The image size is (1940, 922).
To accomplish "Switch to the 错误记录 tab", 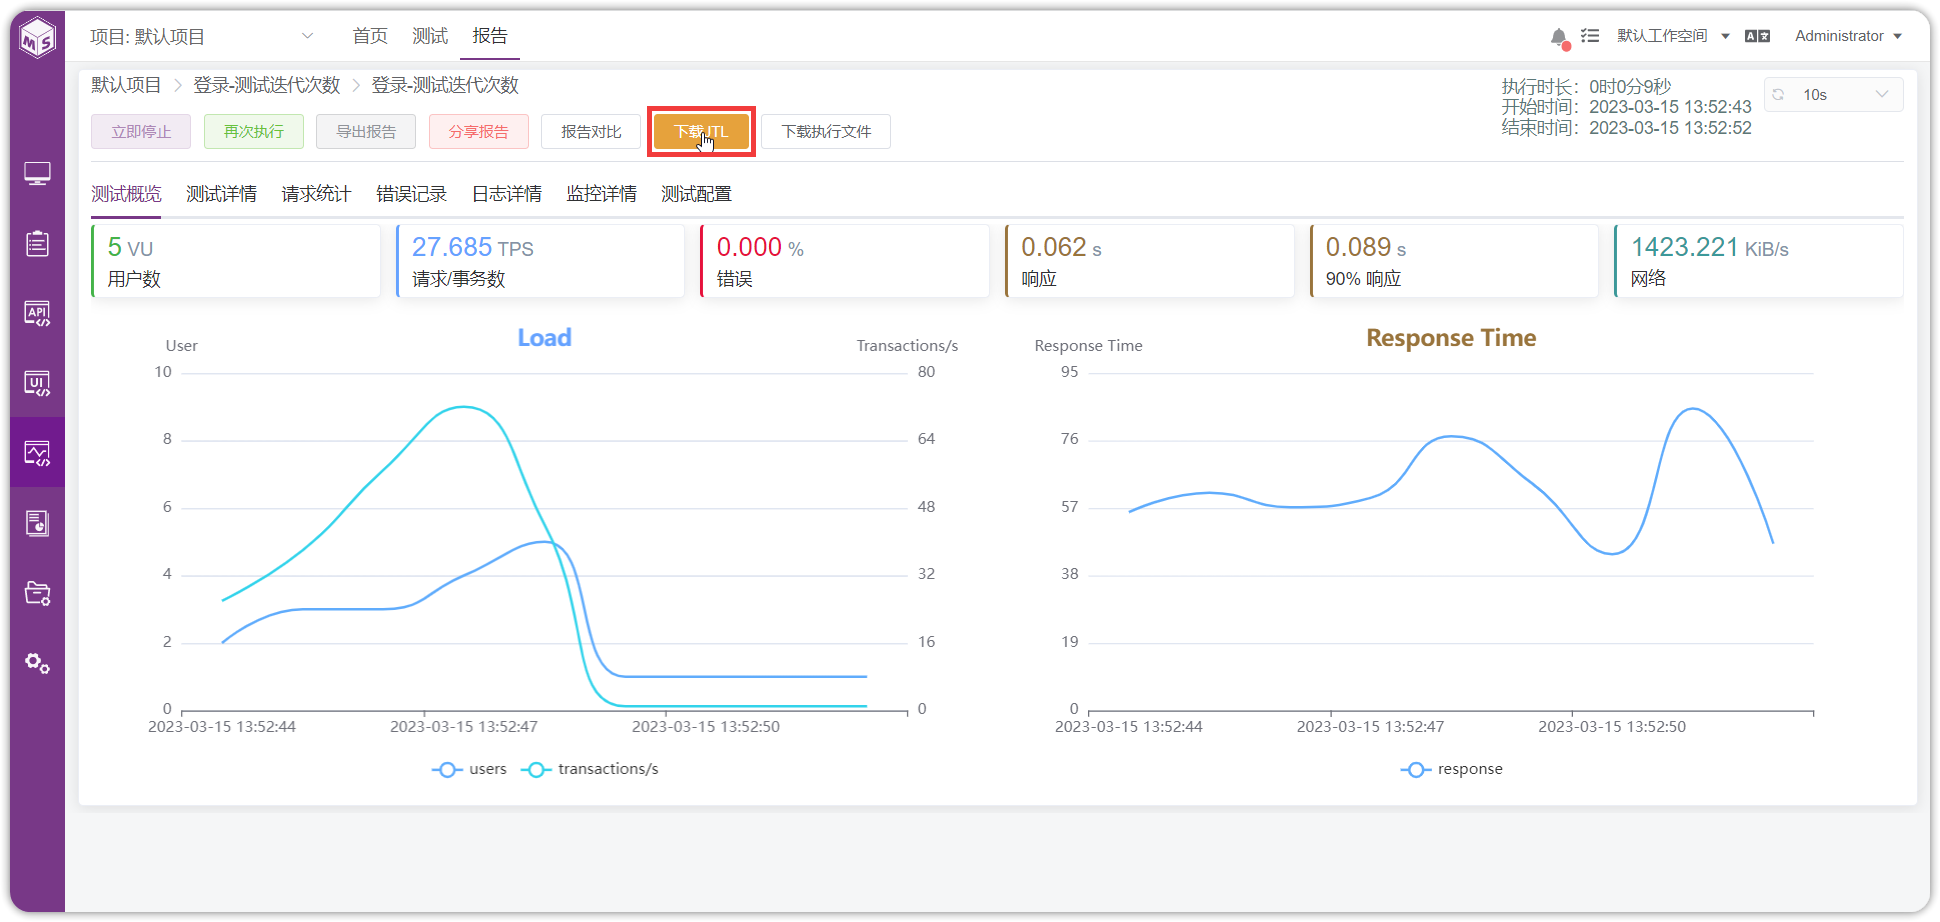I will [411, 194].
